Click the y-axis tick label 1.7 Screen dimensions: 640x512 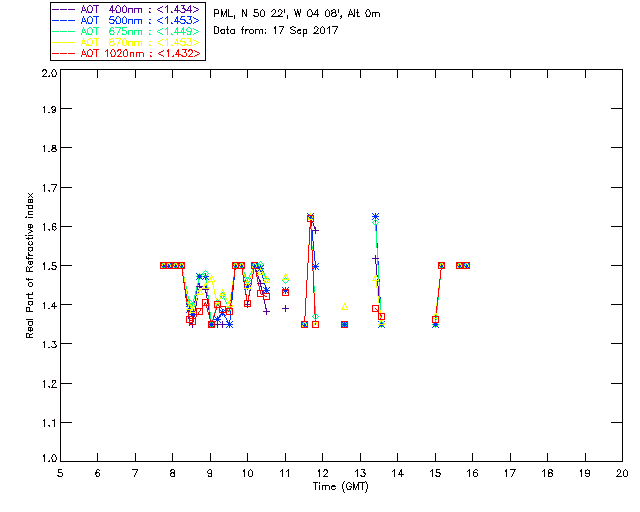coord(49,188)
